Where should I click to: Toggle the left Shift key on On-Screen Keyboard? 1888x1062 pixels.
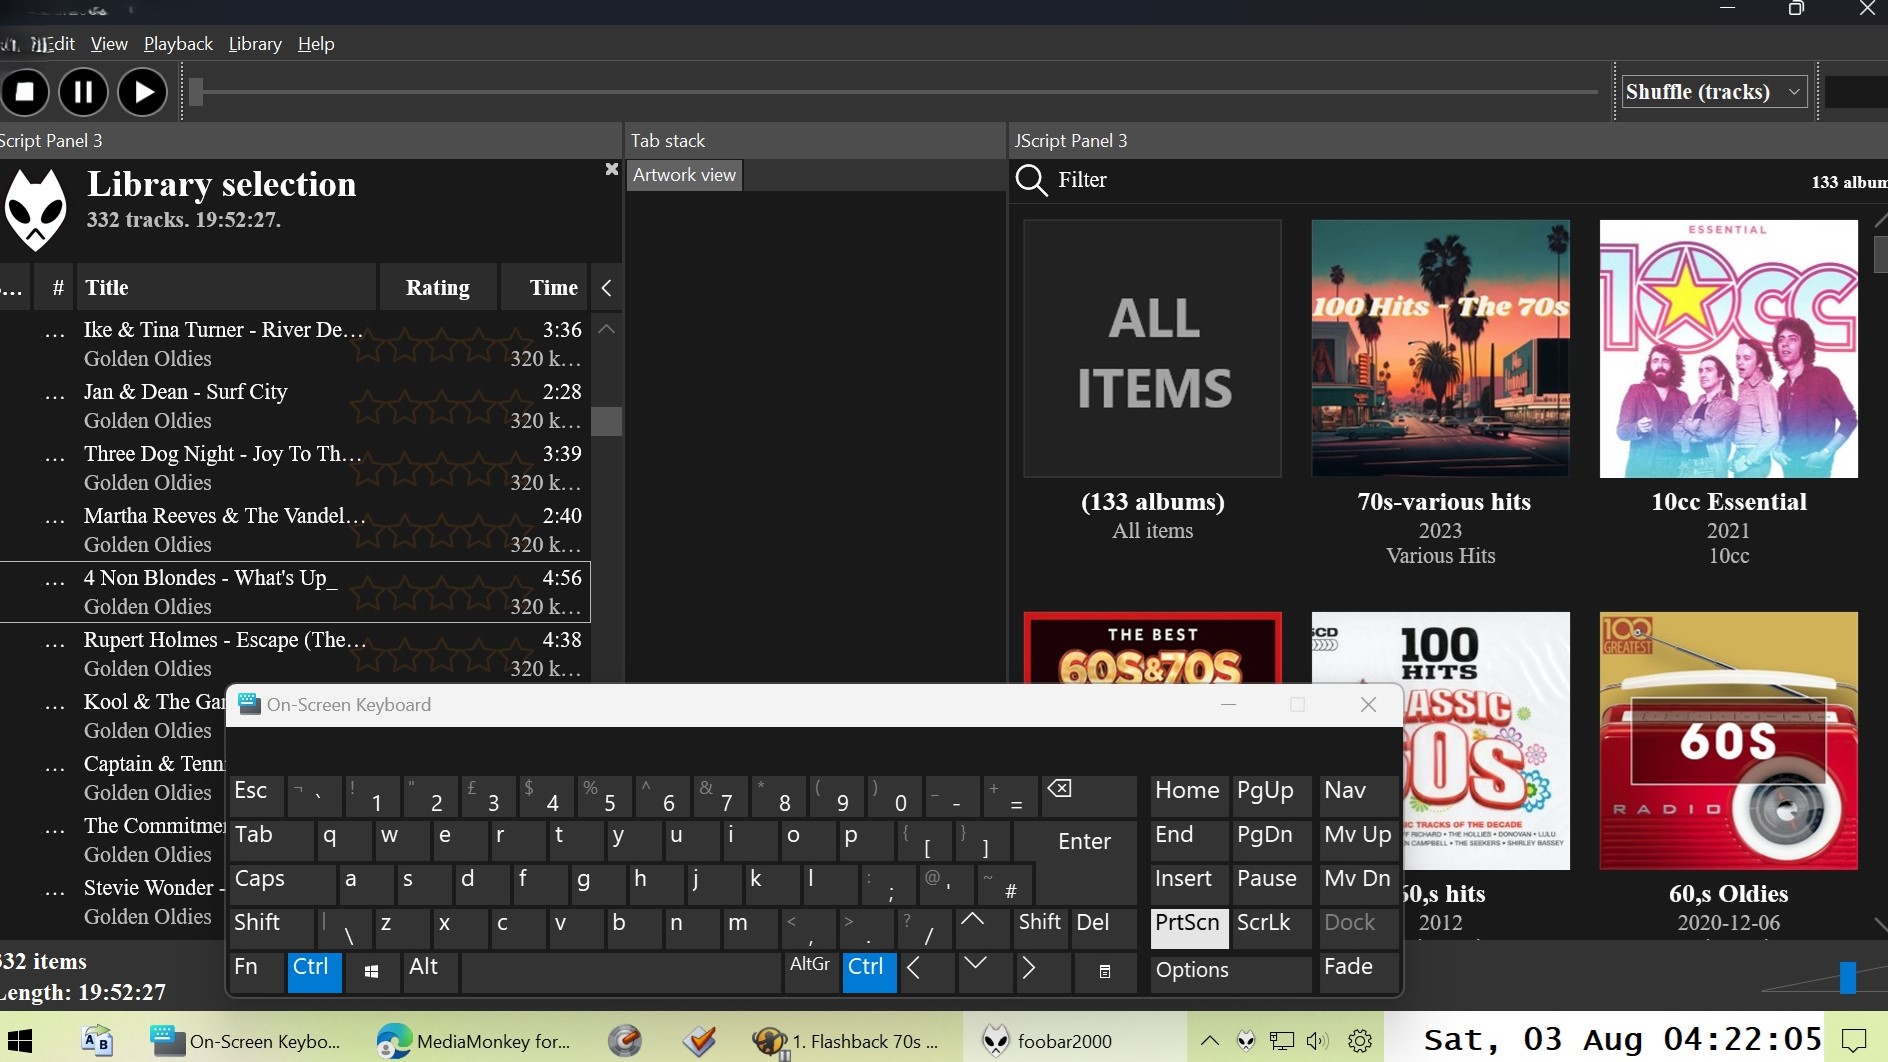point(272,927)
